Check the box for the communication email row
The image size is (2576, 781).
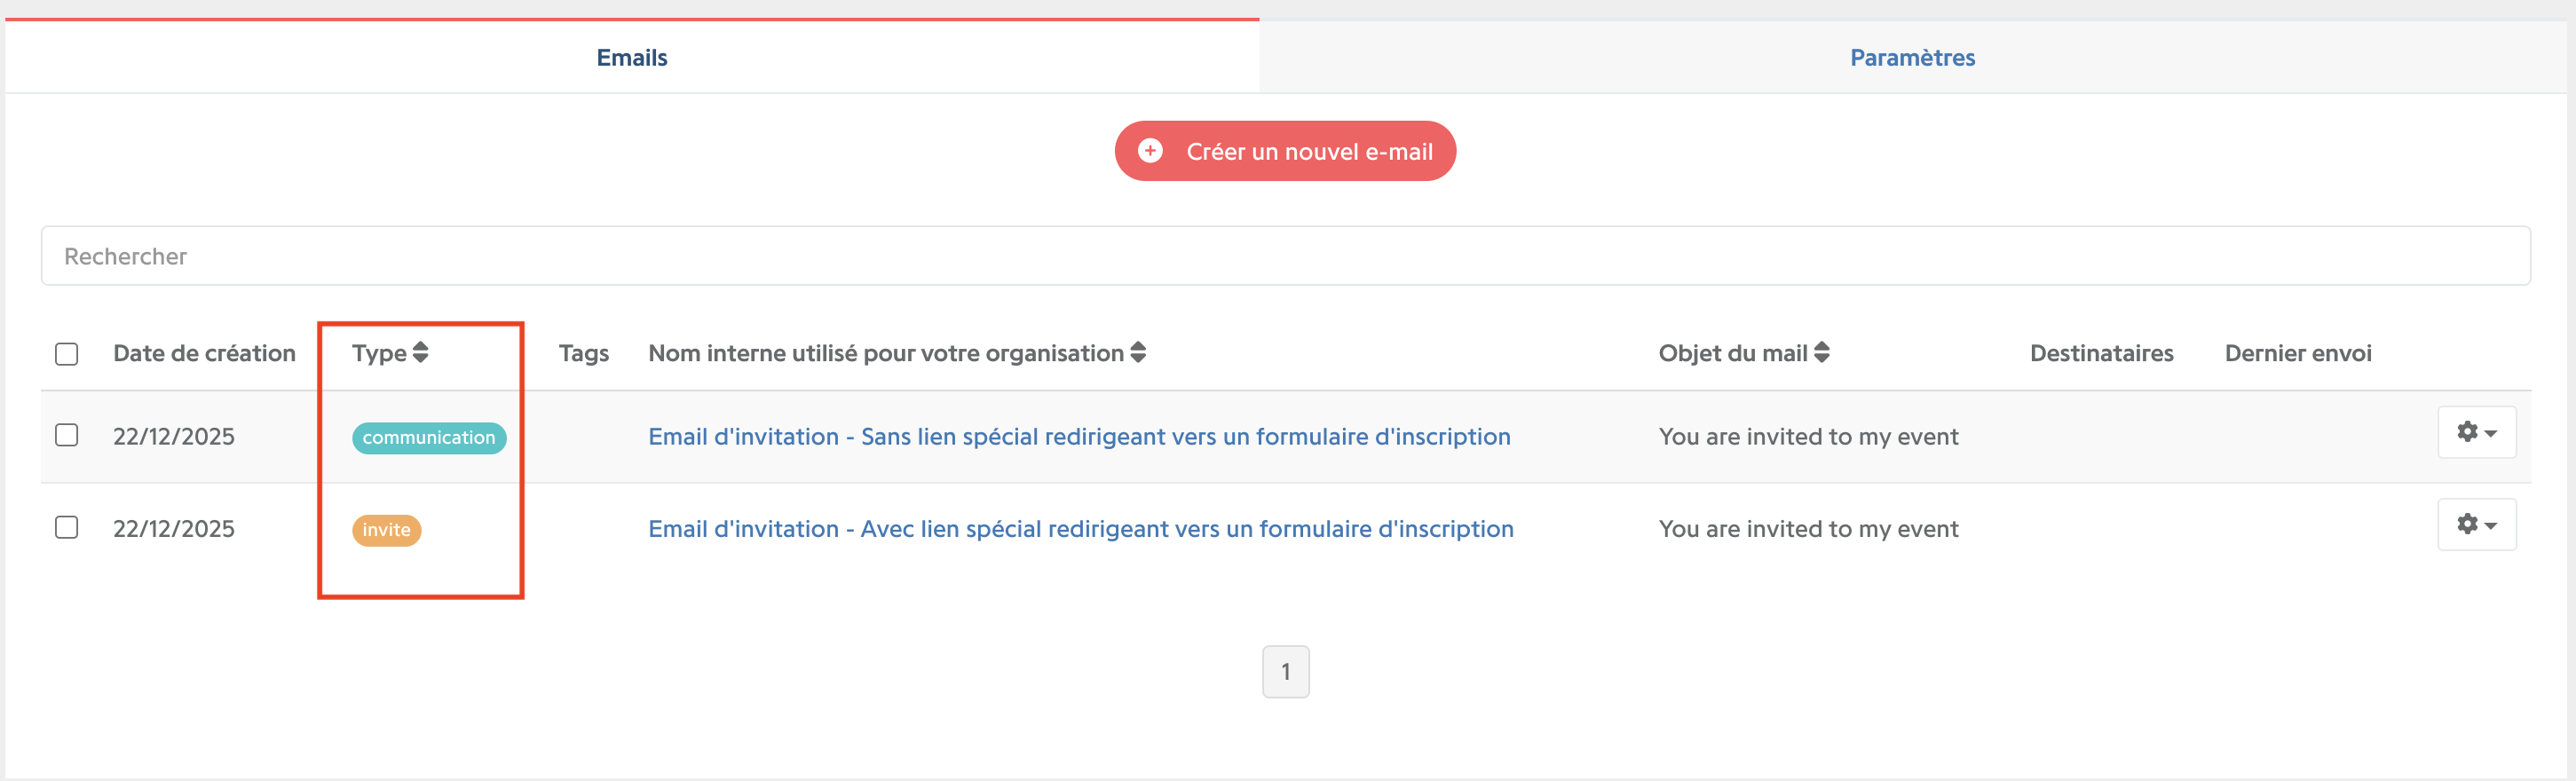67,435
